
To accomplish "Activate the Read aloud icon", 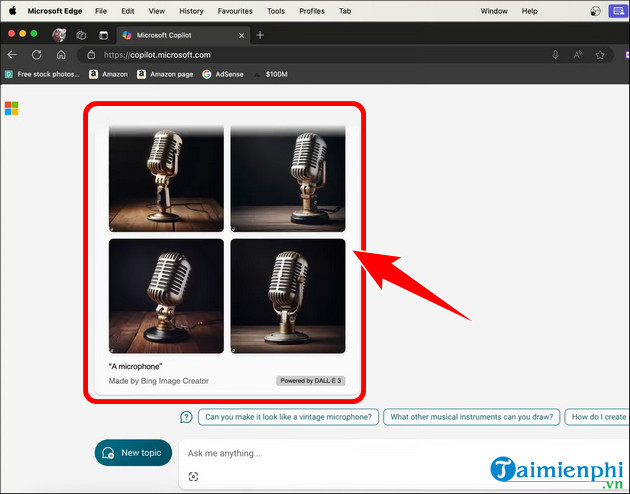I will pyautogui.click(x=578, y=55).
